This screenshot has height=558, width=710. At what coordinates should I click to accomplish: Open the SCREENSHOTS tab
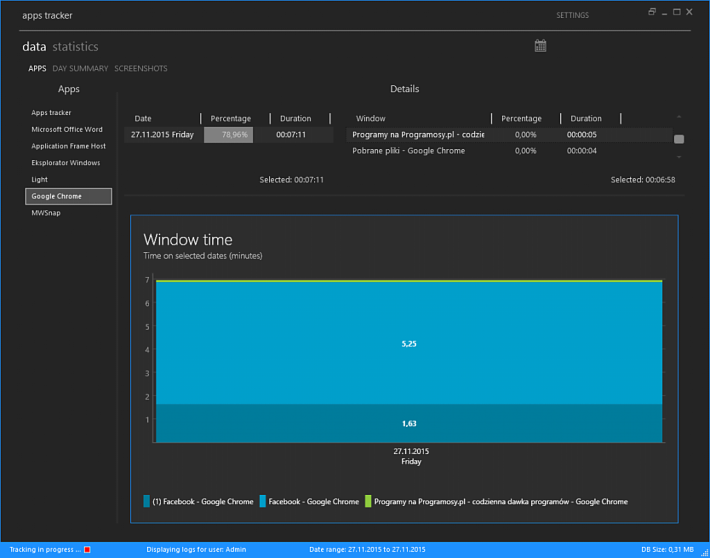coord(141,68)
